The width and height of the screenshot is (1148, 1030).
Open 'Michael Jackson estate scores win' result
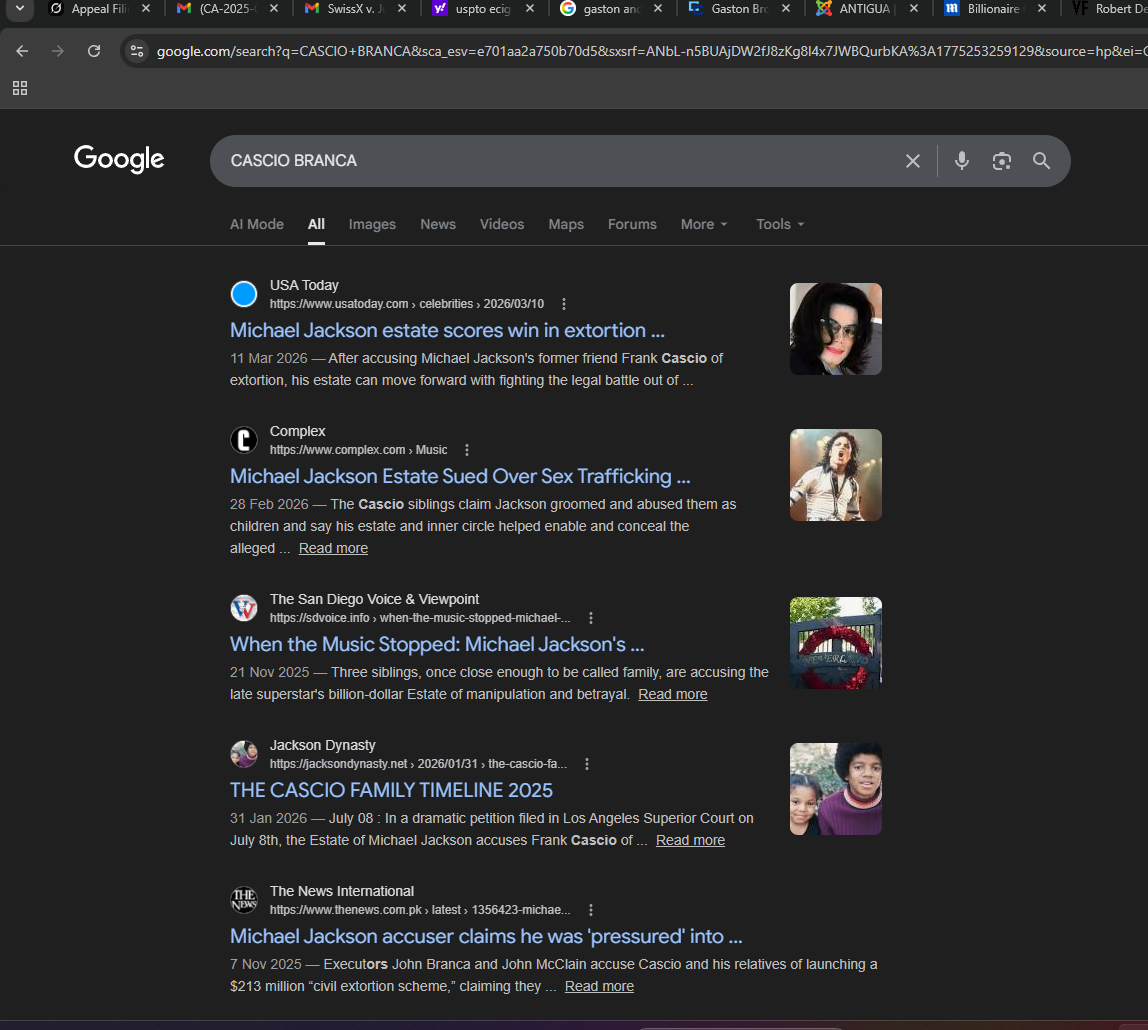coord(447,330)
